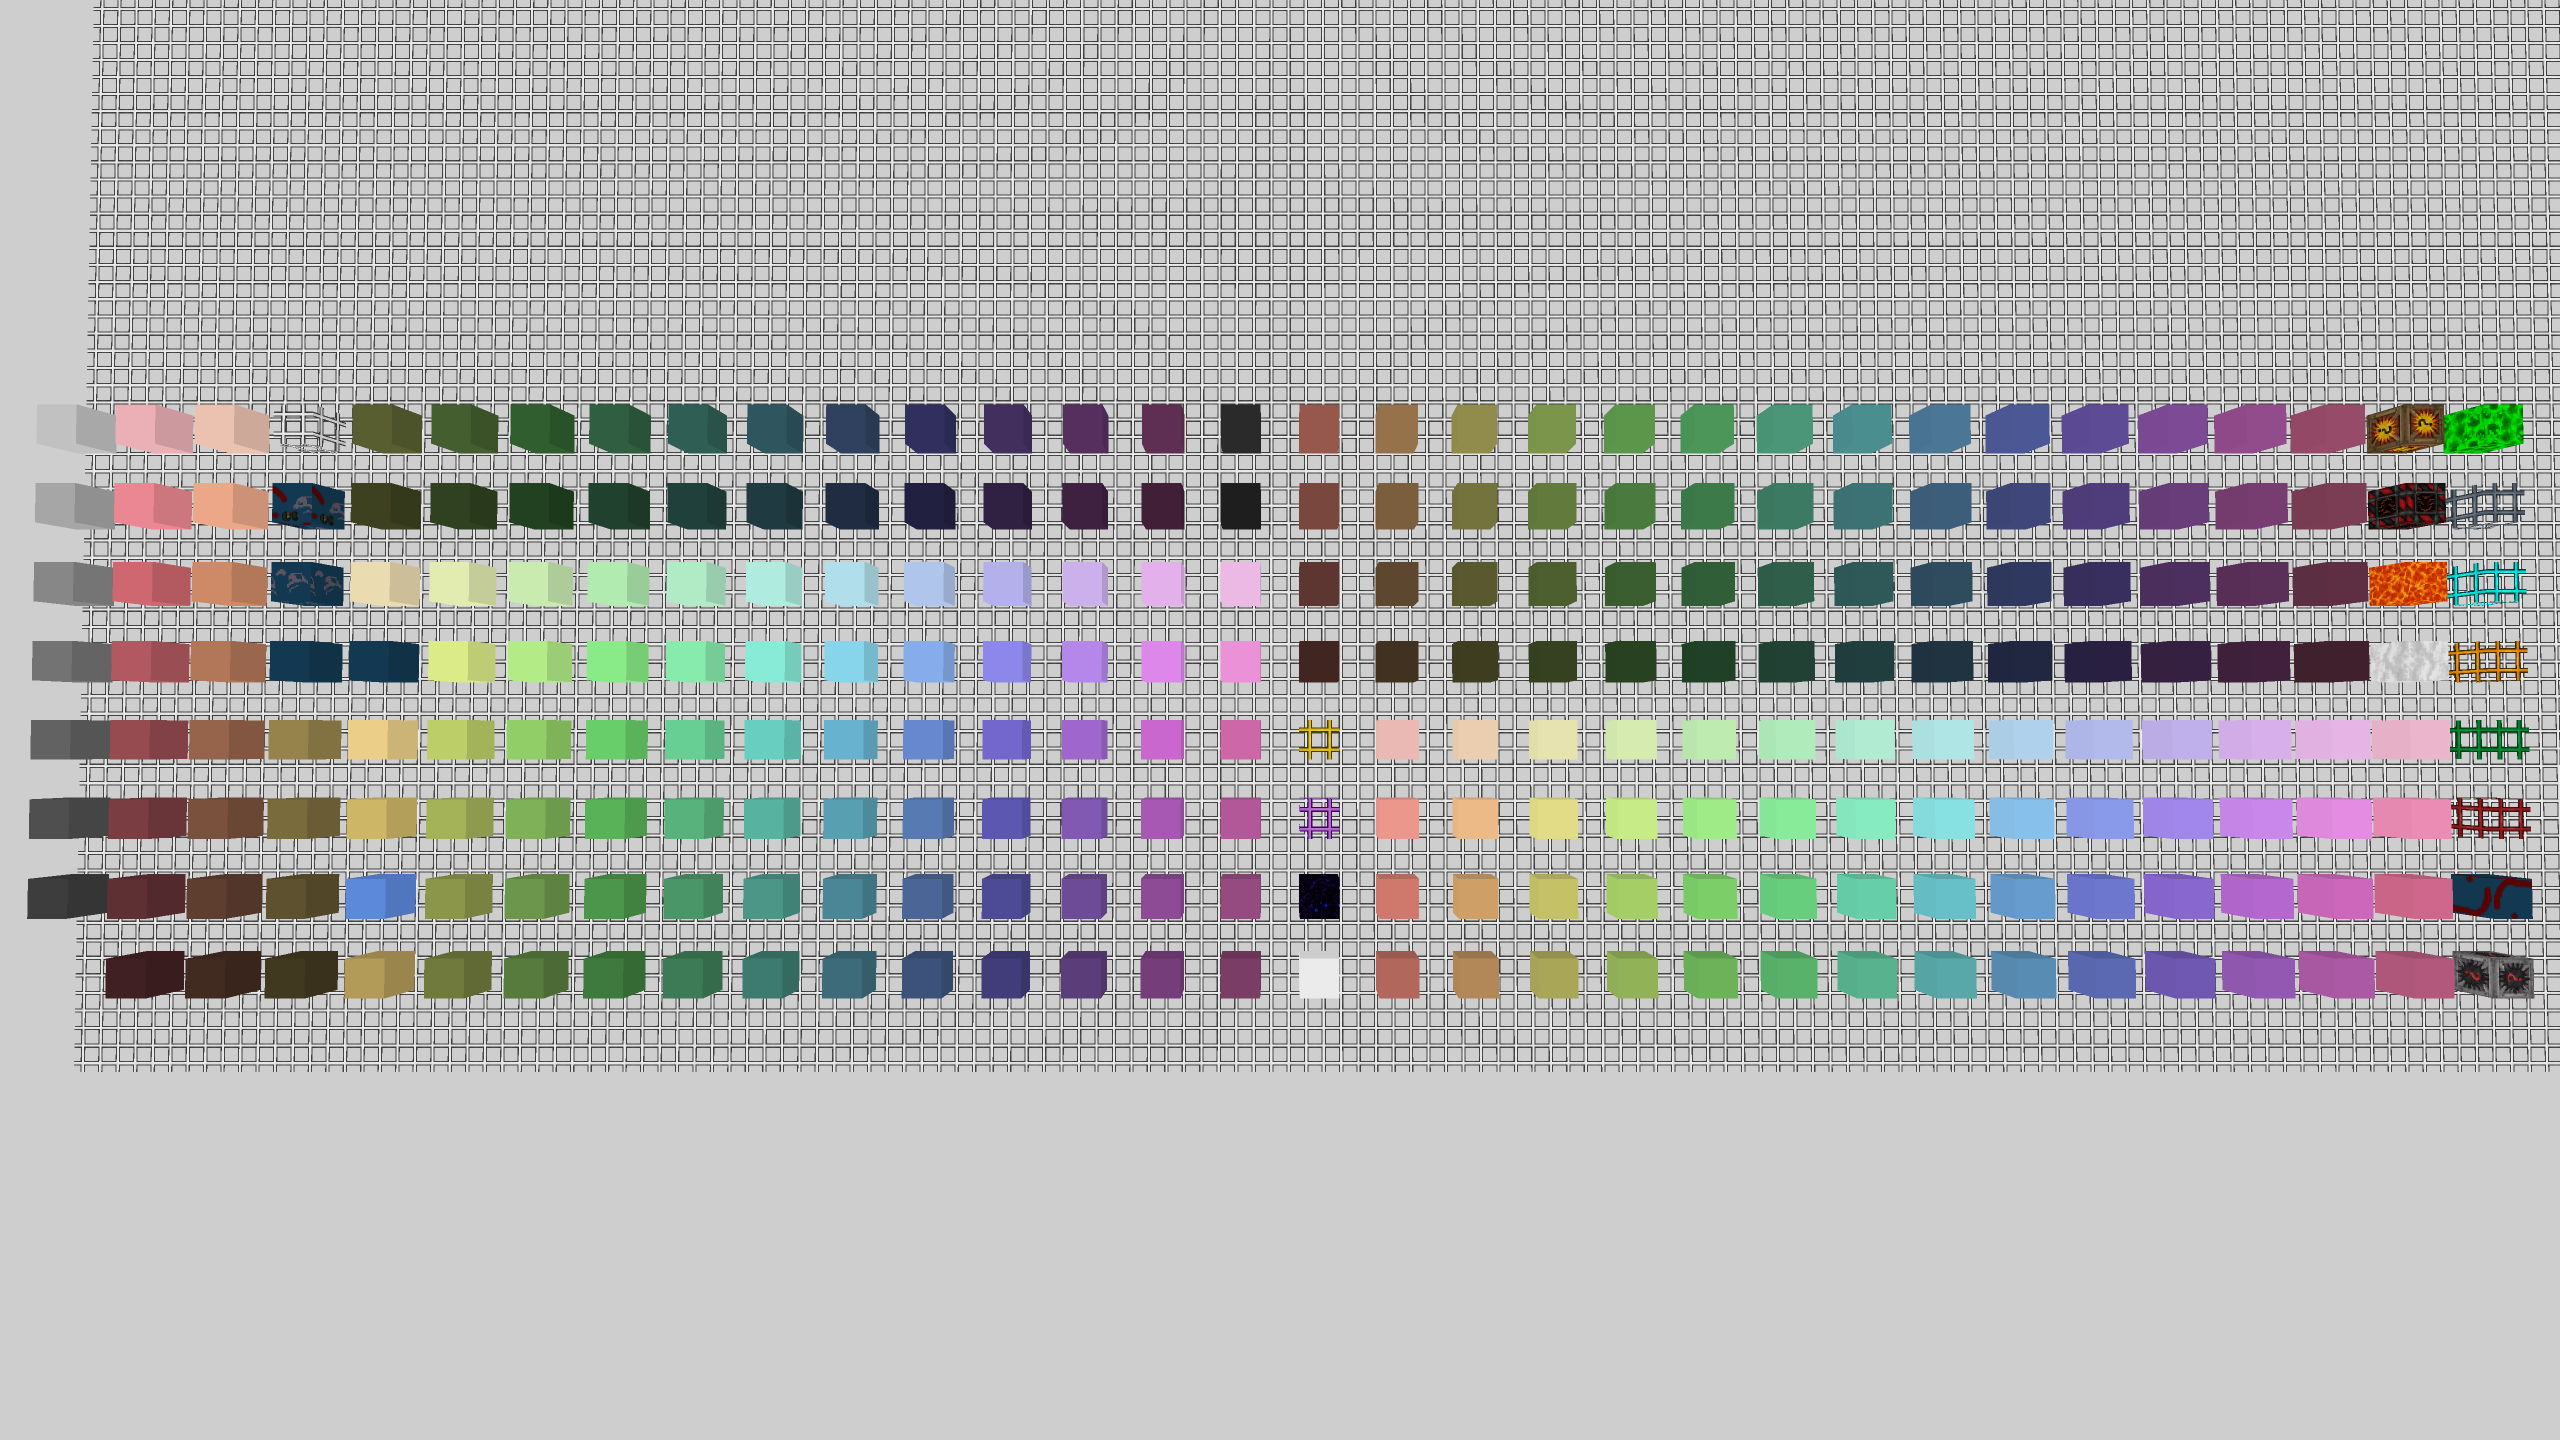
Task: Select the lightest gray block topping the gray column
Action: (76, 429)
